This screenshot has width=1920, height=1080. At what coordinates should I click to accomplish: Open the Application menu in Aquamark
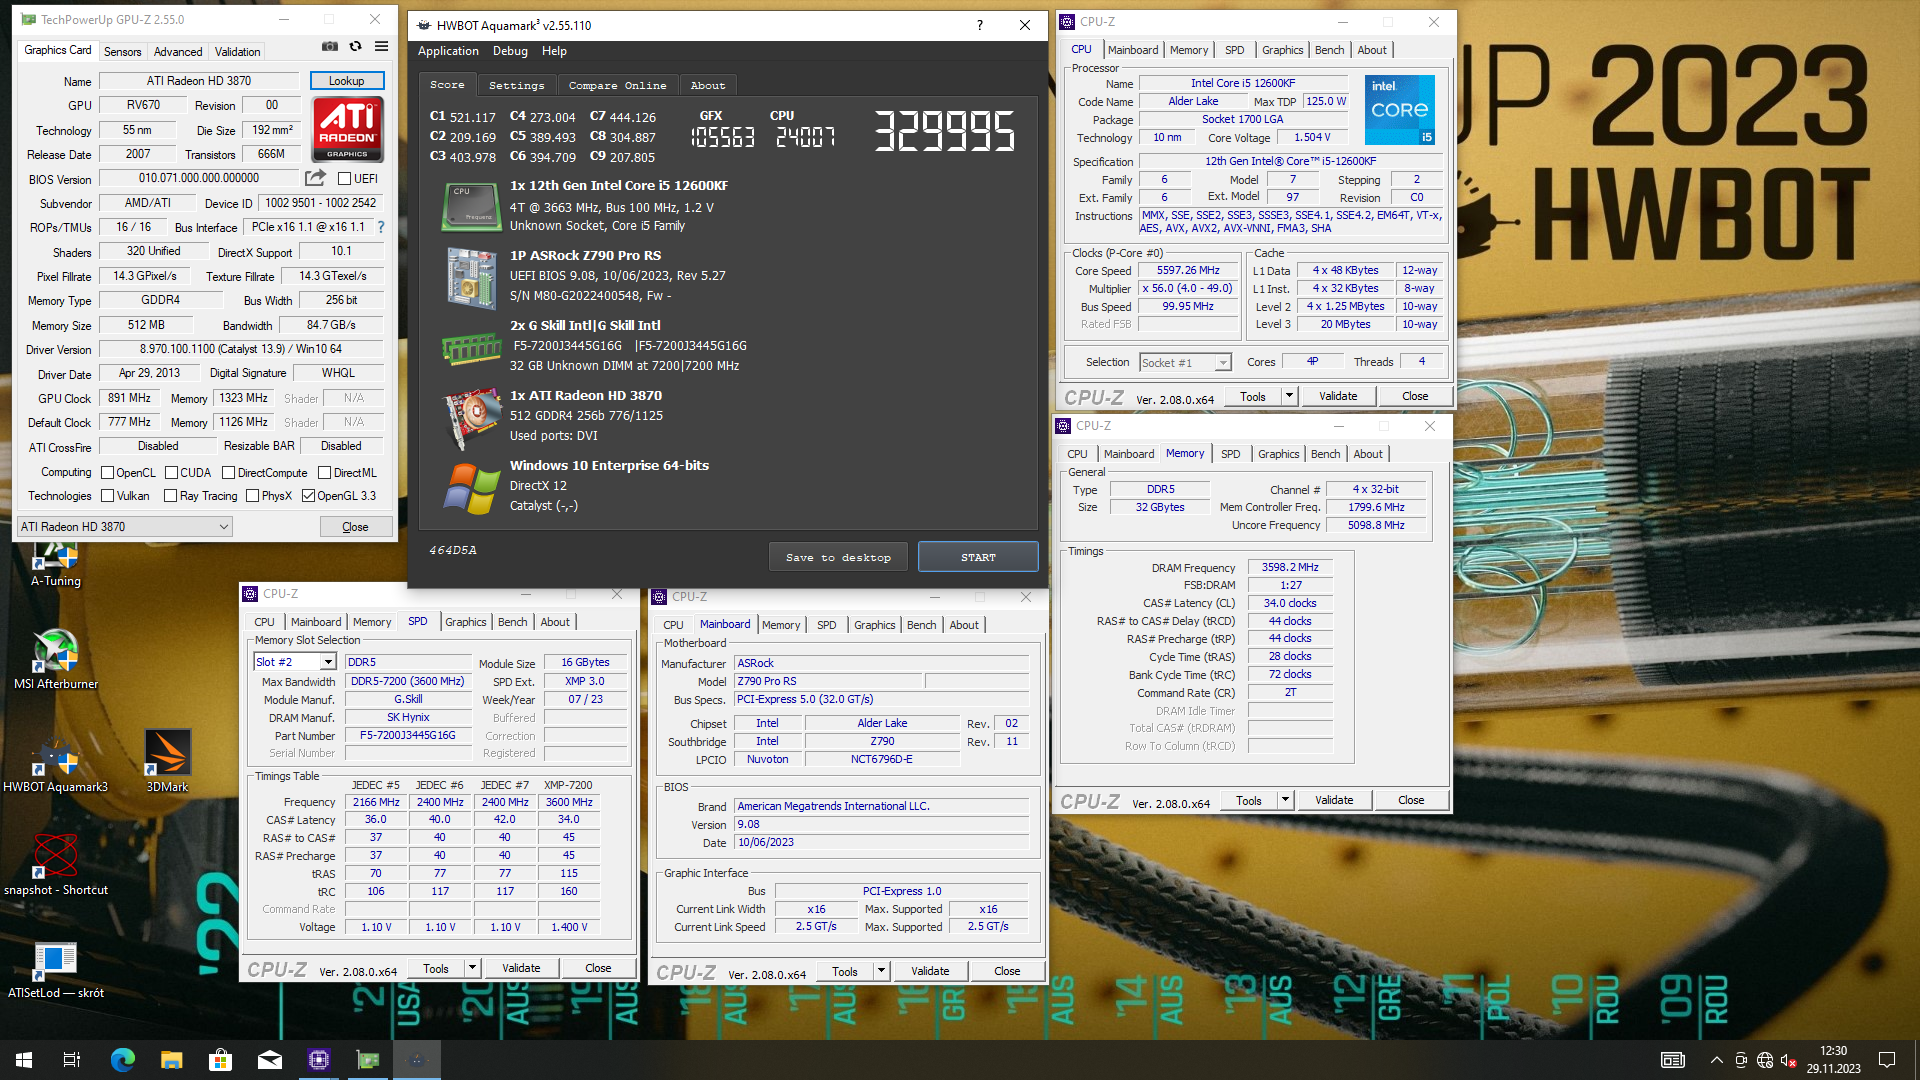click(x=448, y=51)
